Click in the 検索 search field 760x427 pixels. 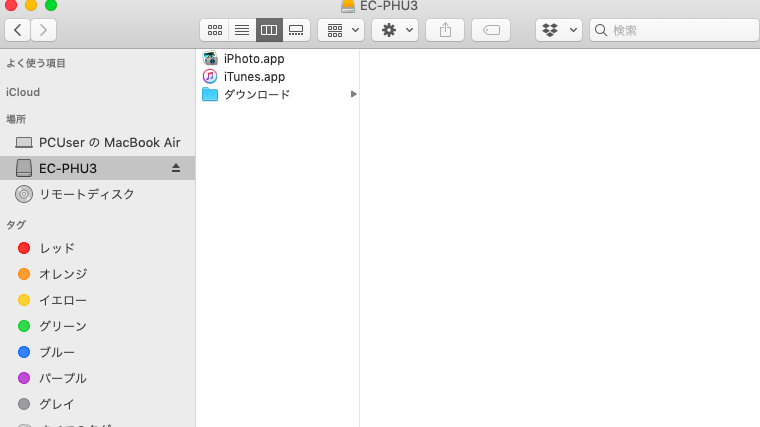click(x=675, y=30)
